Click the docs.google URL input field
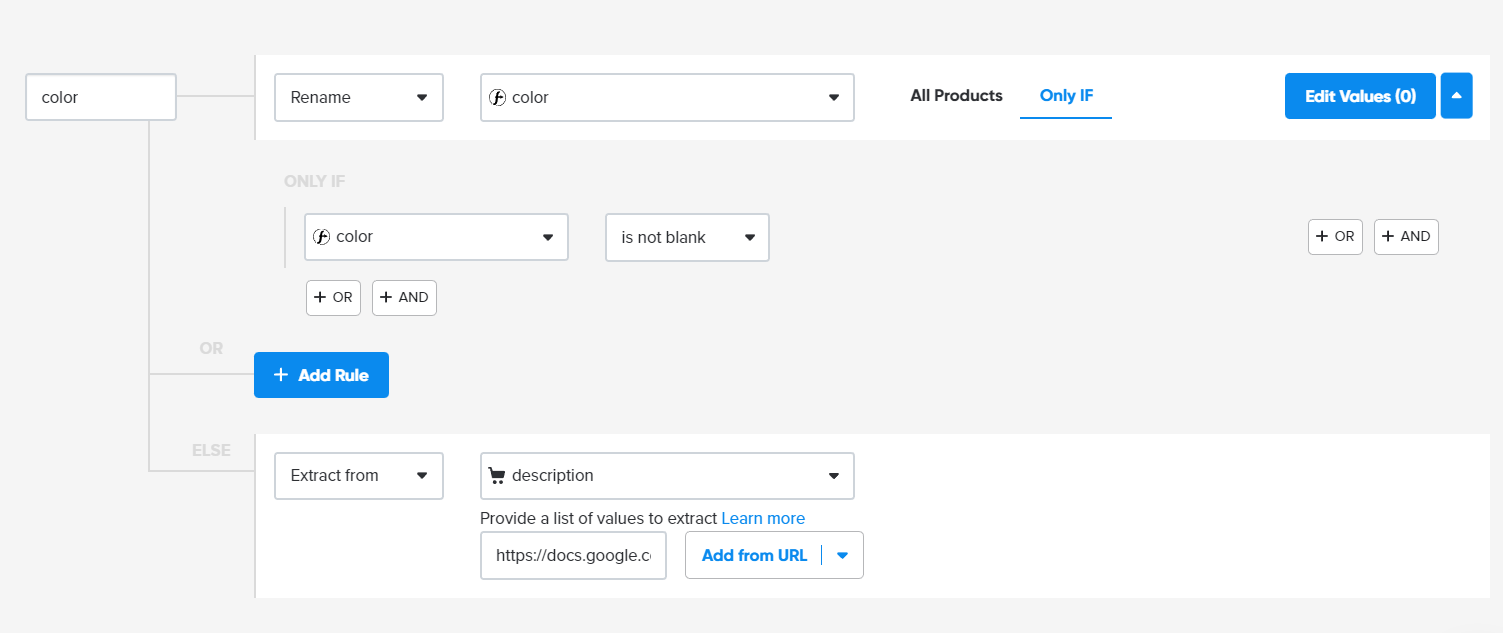The height and width of the screenshot is (633, 1503). 573,555
